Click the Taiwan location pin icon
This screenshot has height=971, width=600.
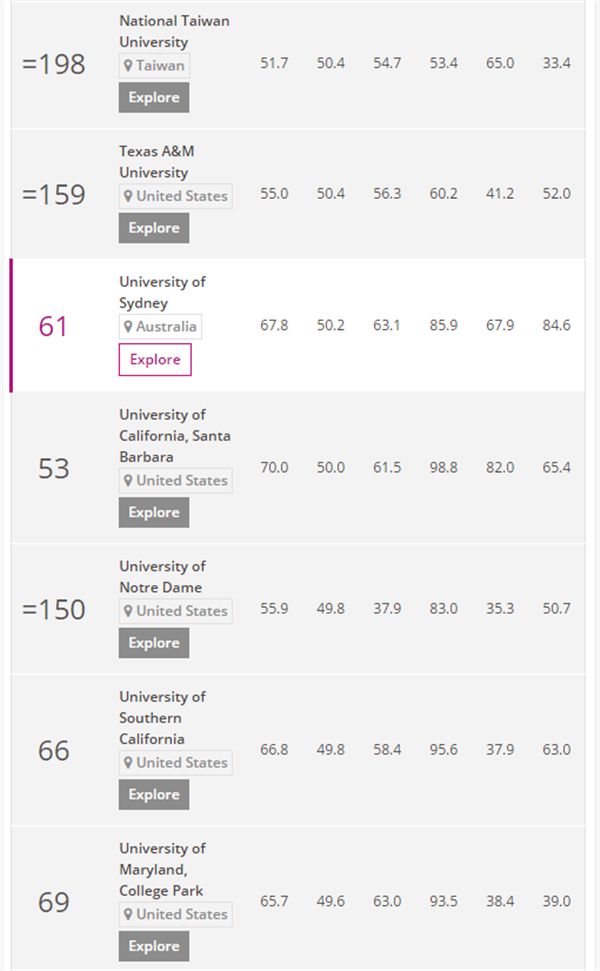pyautogui.click(x=128, y=66)
